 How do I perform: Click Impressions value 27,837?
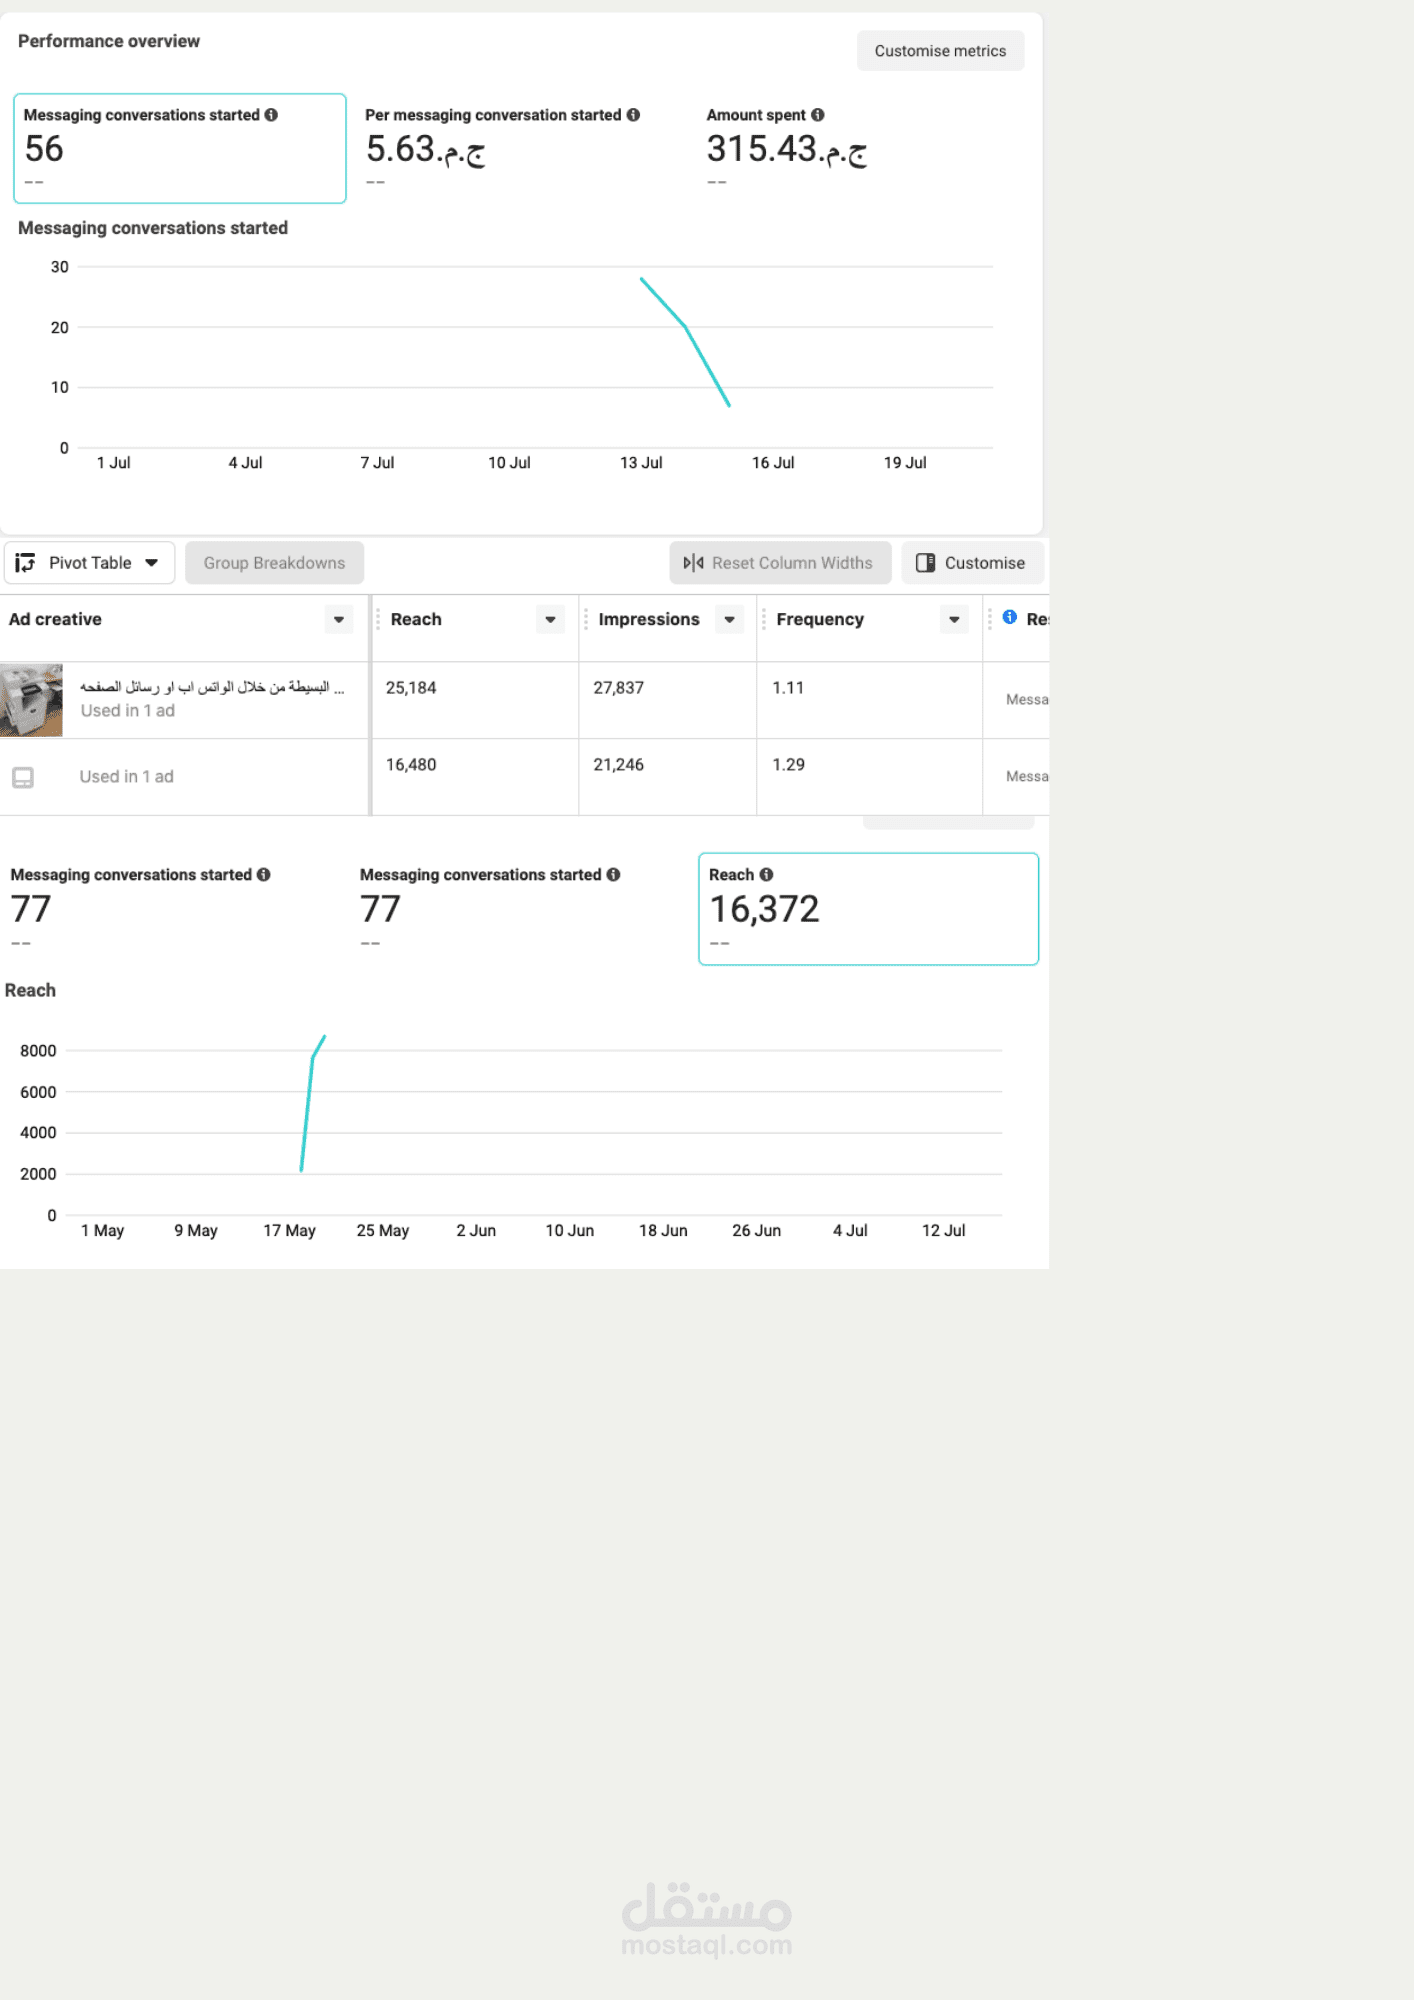click(618, 688)
